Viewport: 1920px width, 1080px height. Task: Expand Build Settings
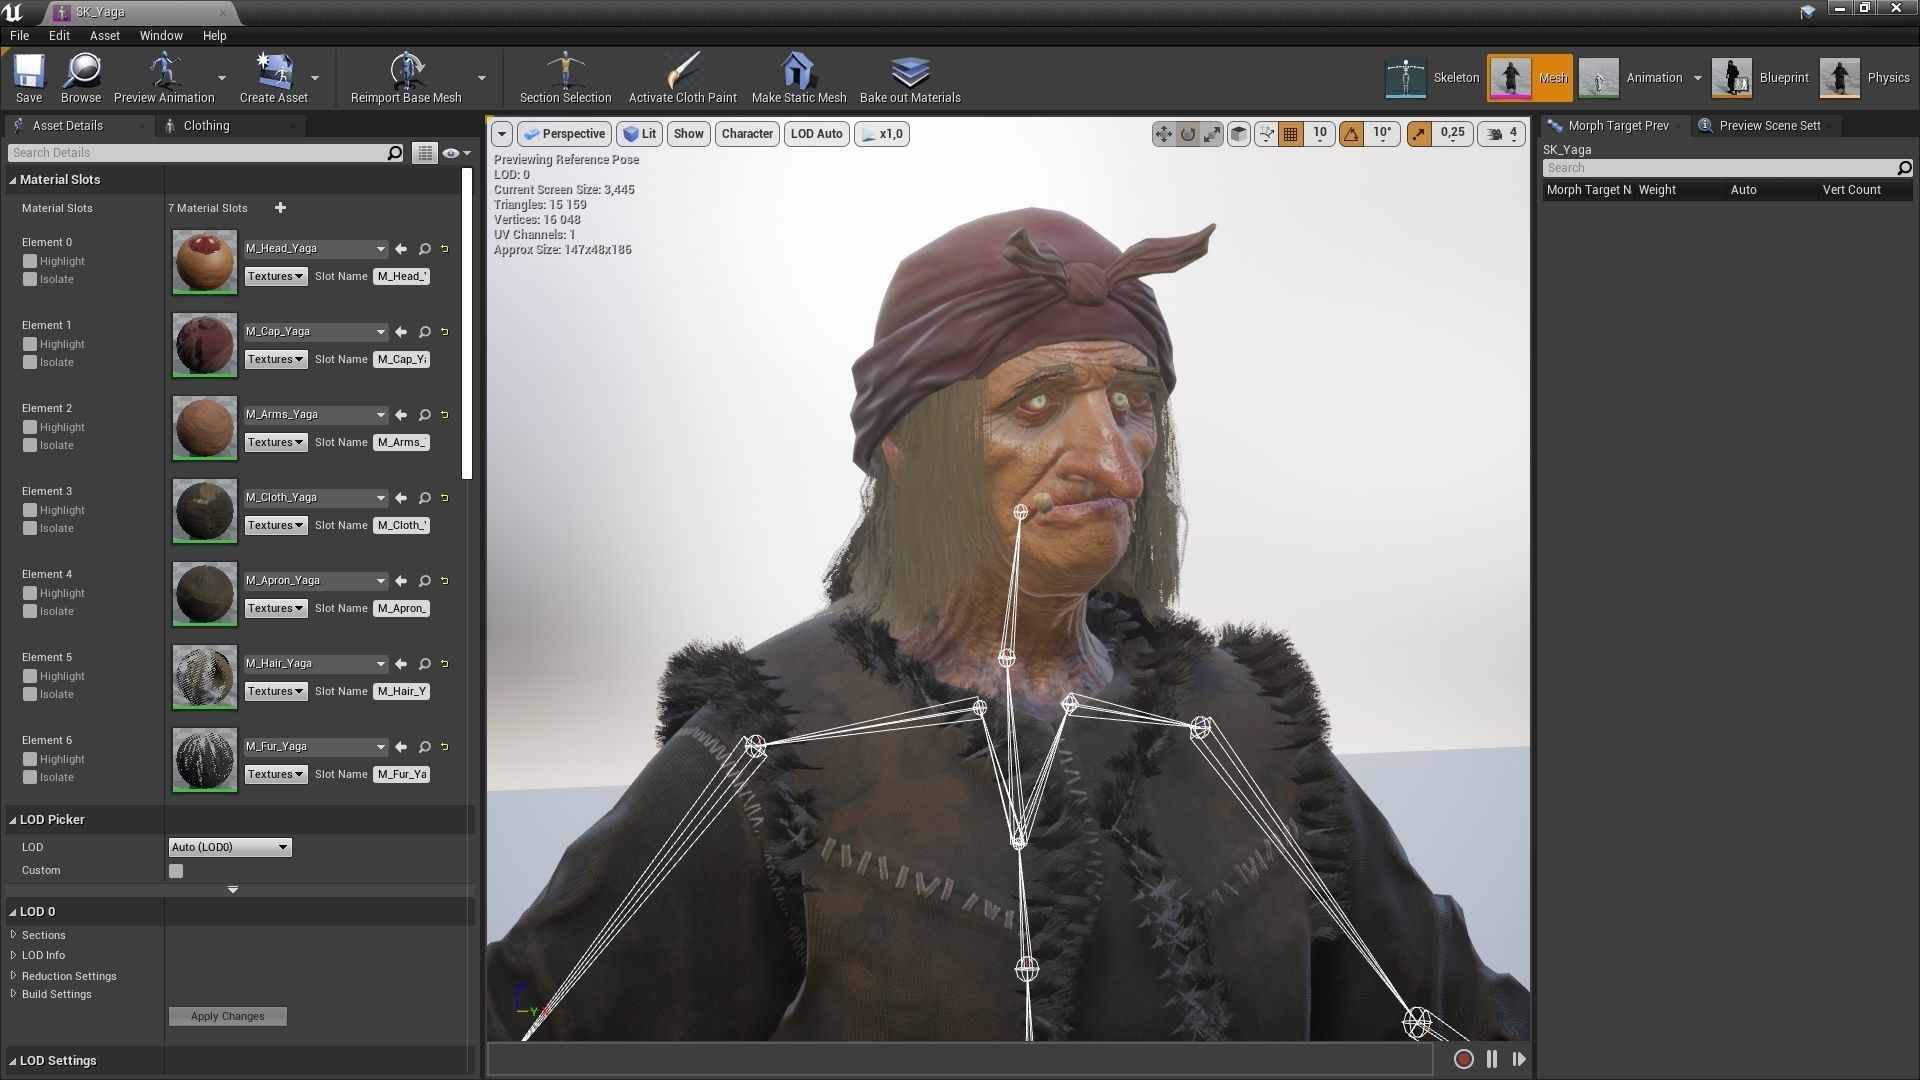click(14, 994)
